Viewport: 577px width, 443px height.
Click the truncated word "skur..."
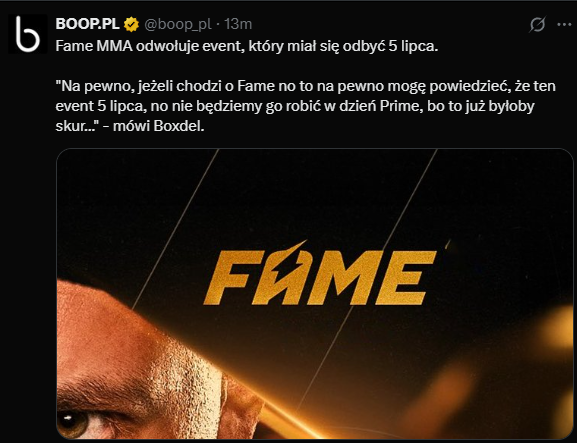click(x=73, y=126)
